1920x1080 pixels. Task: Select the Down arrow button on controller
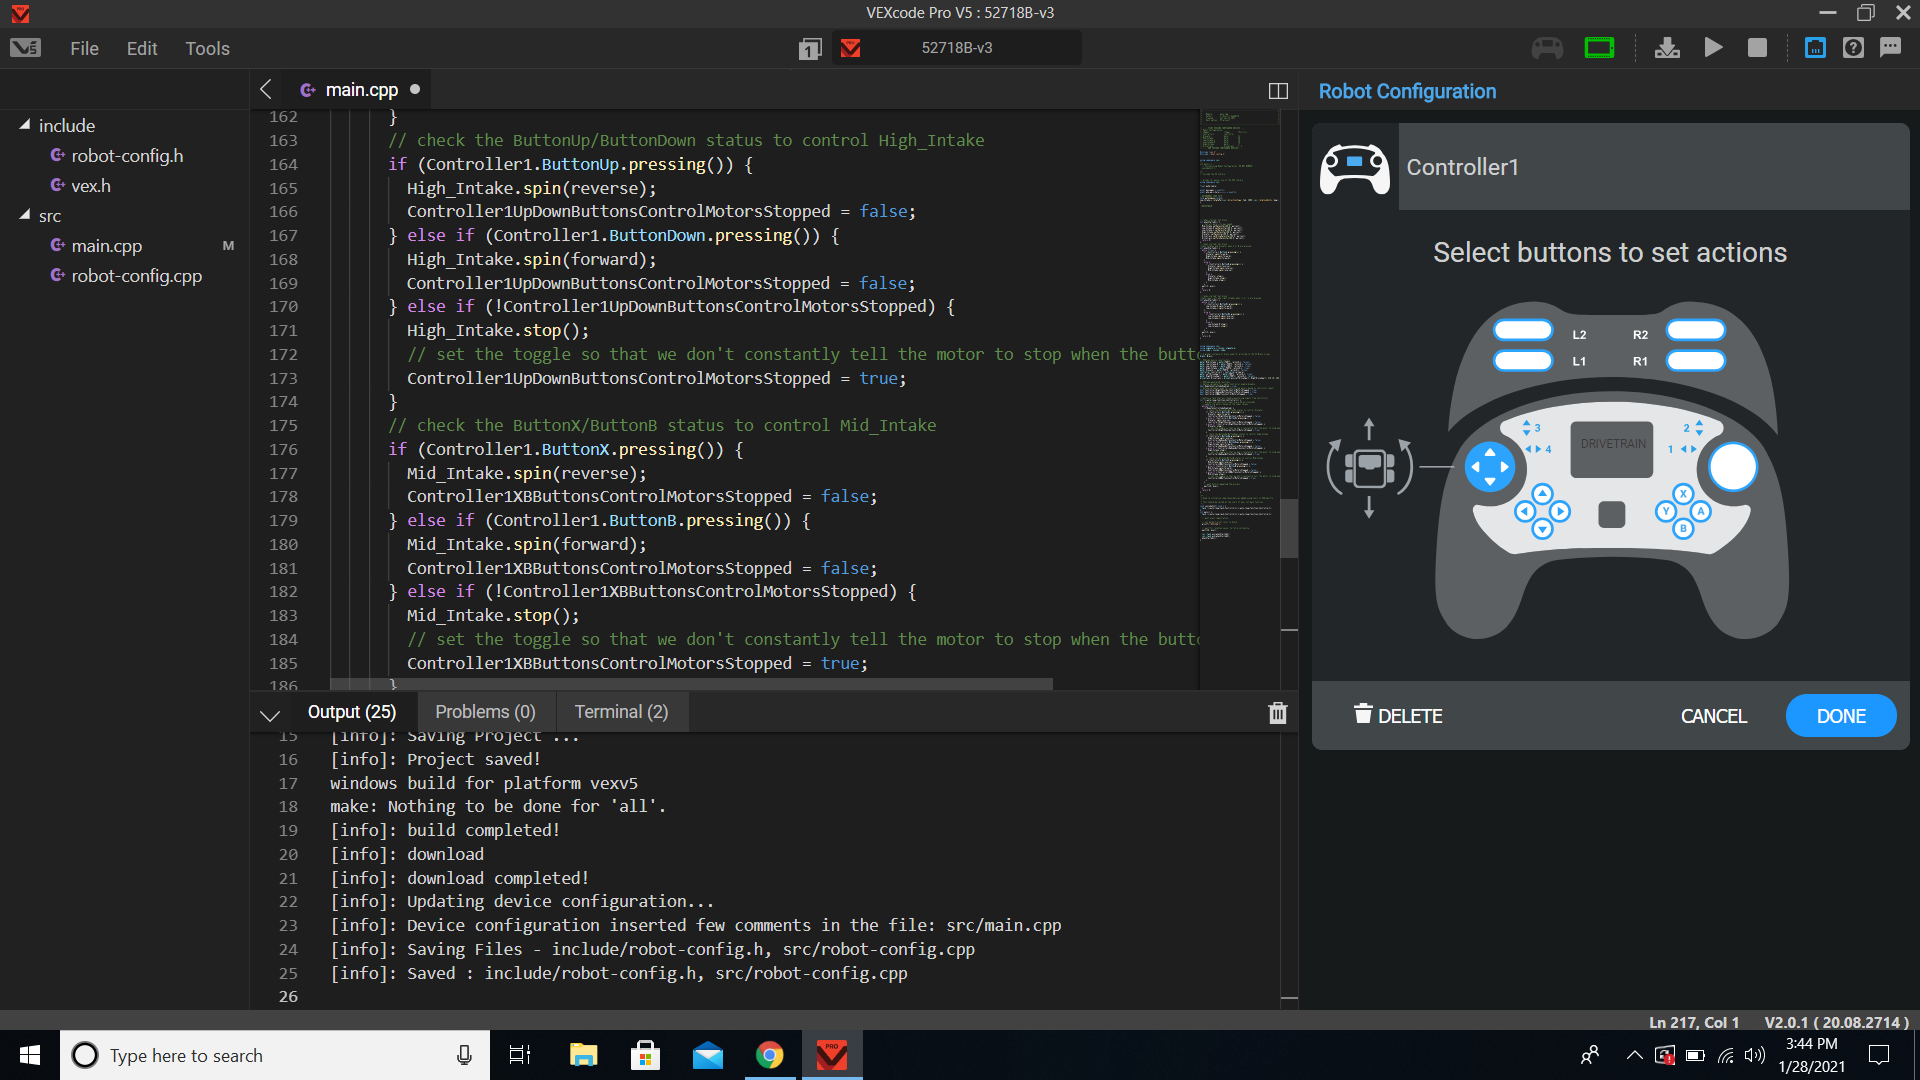point(1542,529)
